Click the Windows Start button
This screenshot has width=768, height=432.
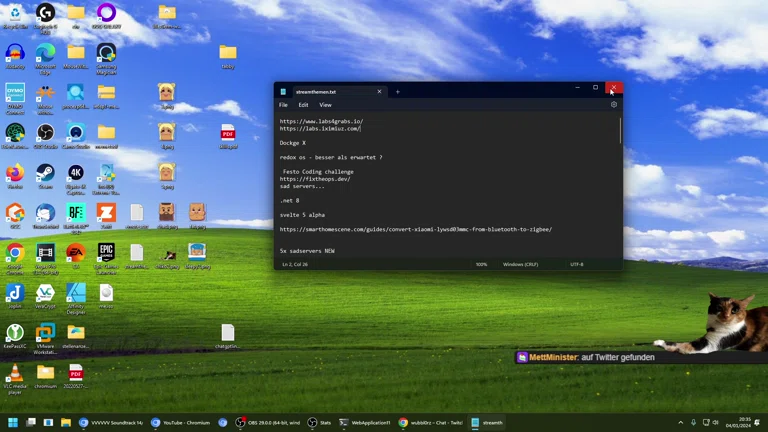point(13,422)
